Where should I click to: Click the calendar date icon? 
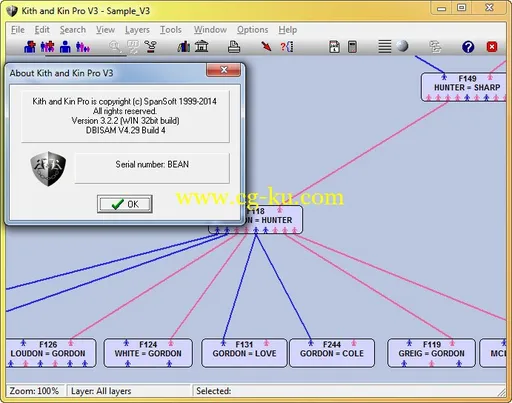click(334, 47)
